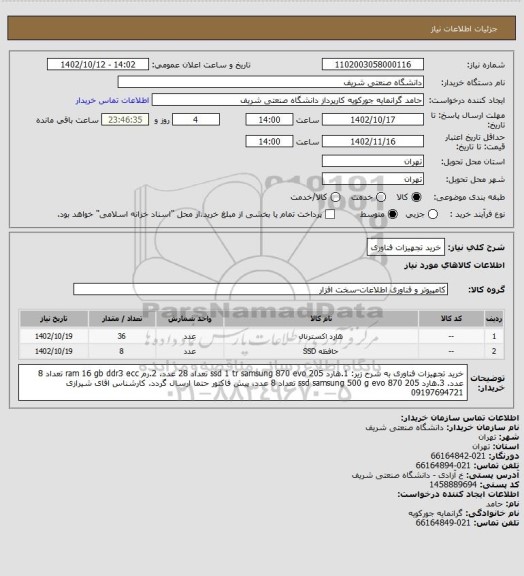
Task: Click the announcement date field 1402/10/12 - 14:02
Action: [98, 64]
